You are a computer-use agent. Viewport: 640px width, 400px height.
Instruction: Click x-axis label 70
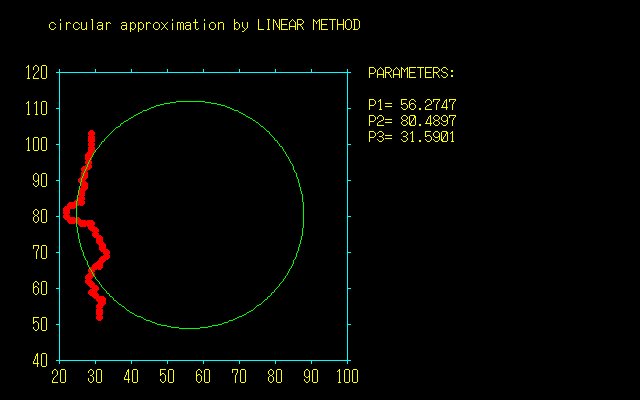(x=239, y=376)
